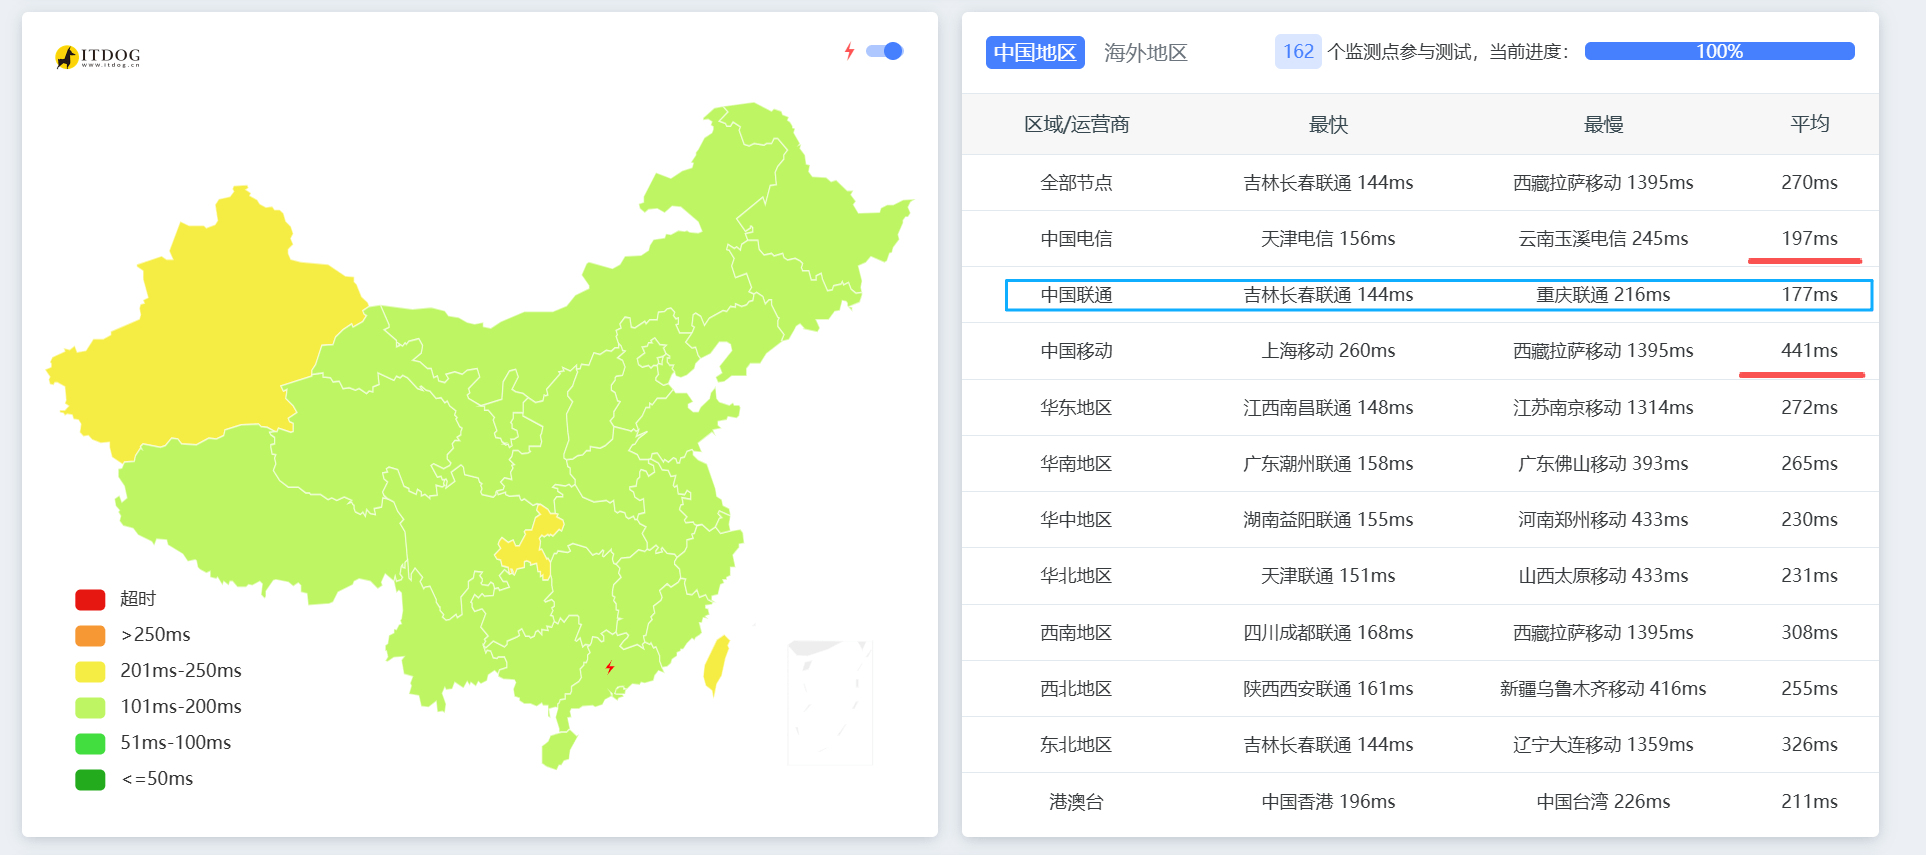This screenshot has height=855, width=1926.
Task: Click the 平均 column header
Action: (x=1809, y=124)
